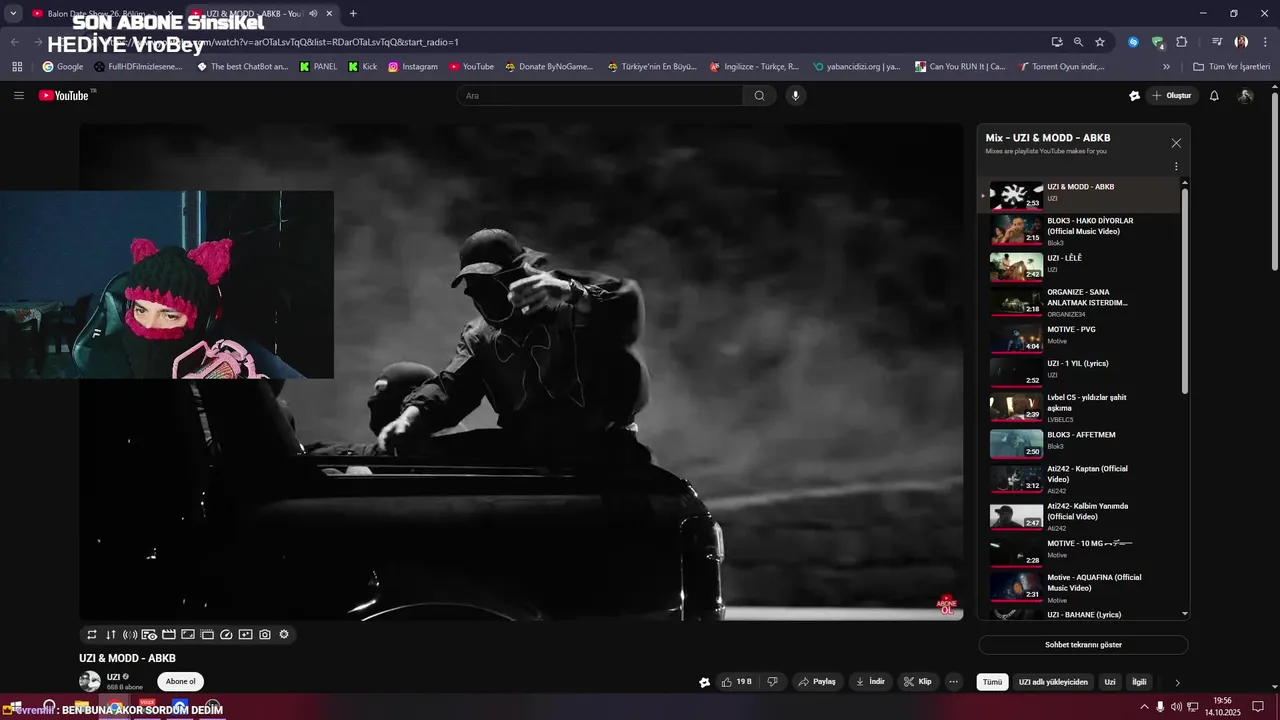Click the Klip scissors button
Image resolution: width=1280 pixels, height=720 pixels.
pyautogui.click(x=918, y=682)
